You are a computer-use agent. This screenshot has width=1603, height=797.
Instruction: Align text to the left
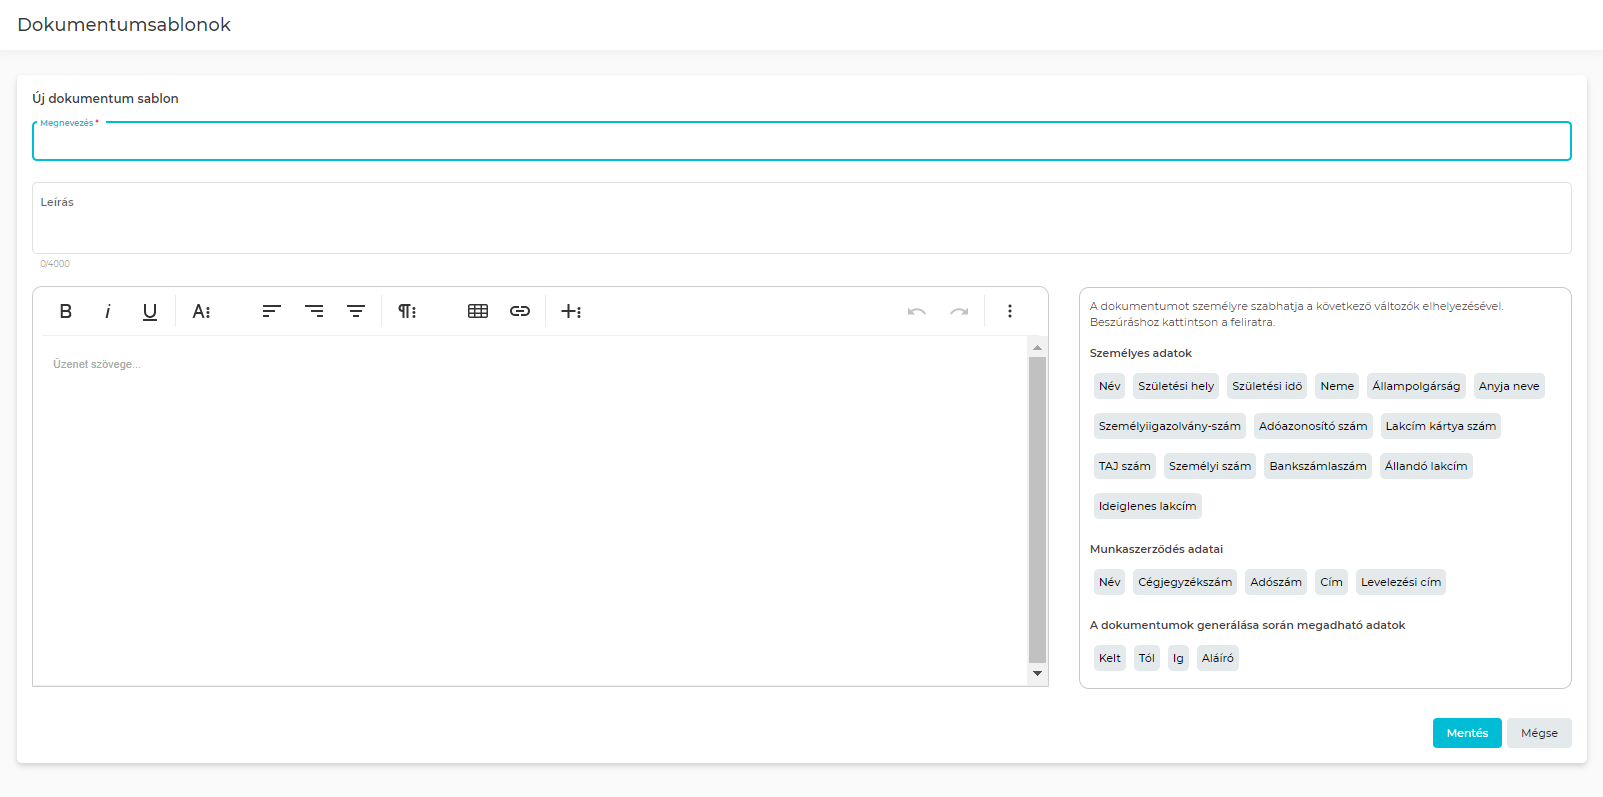[x=271, y=311]
